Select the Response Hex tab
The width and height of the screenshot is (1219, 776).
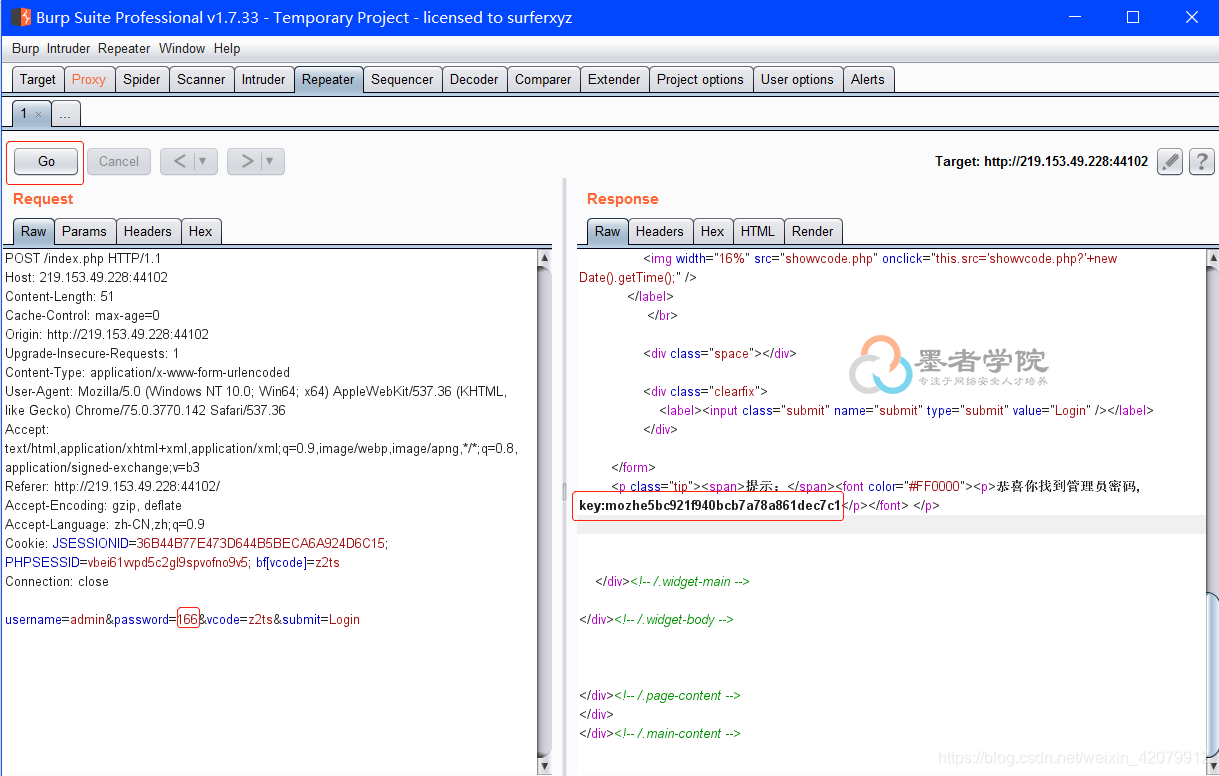pos(713,231)
